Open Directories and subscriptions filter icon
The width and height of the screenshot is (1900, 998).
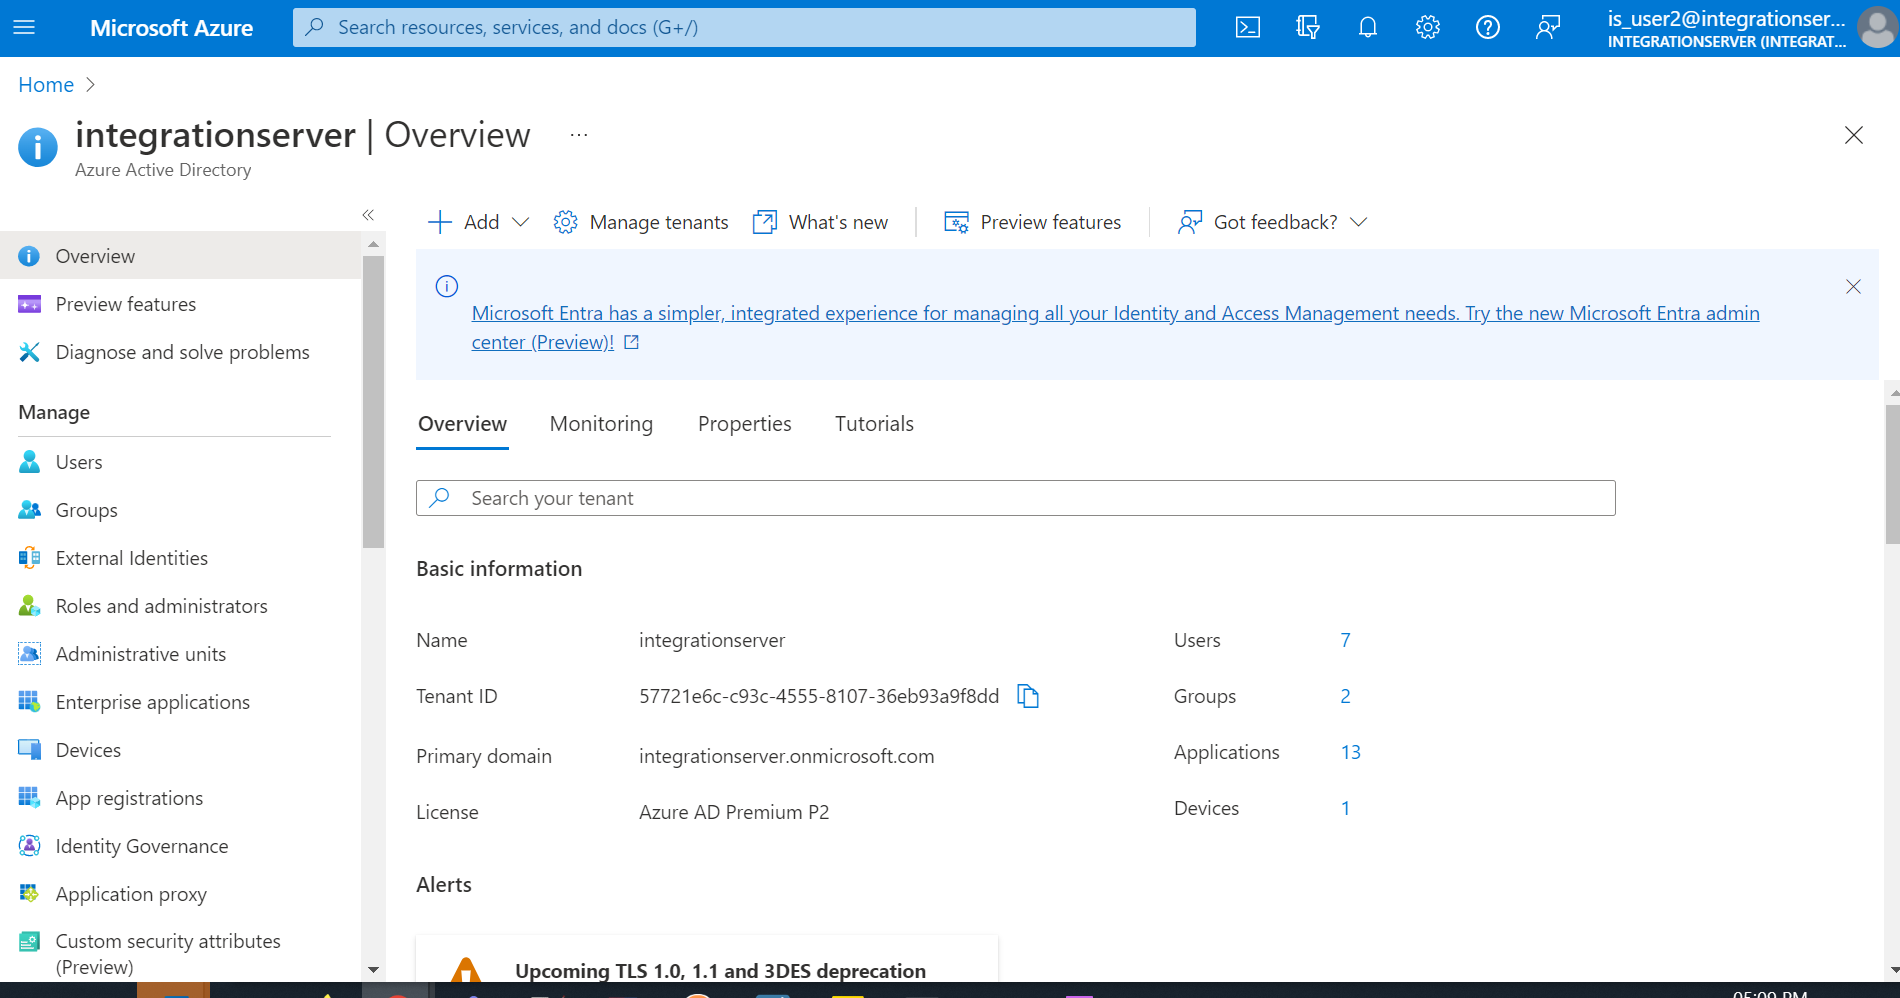[x=1308, y=27]
